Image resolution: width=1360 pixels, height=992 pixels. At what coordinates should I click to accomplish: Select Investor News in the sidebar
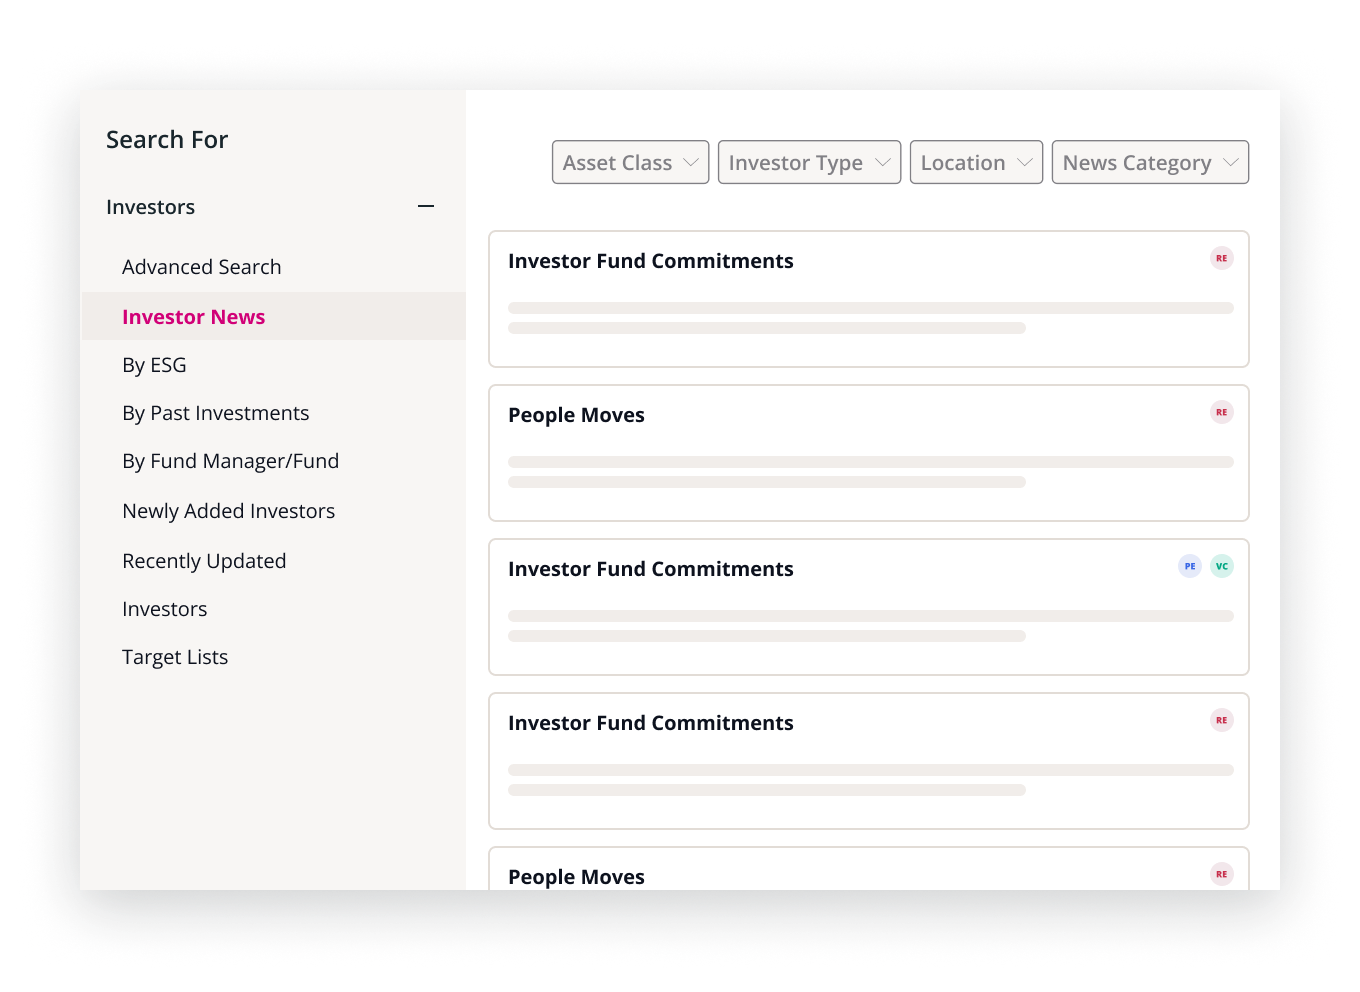click(x=193, y=316)
